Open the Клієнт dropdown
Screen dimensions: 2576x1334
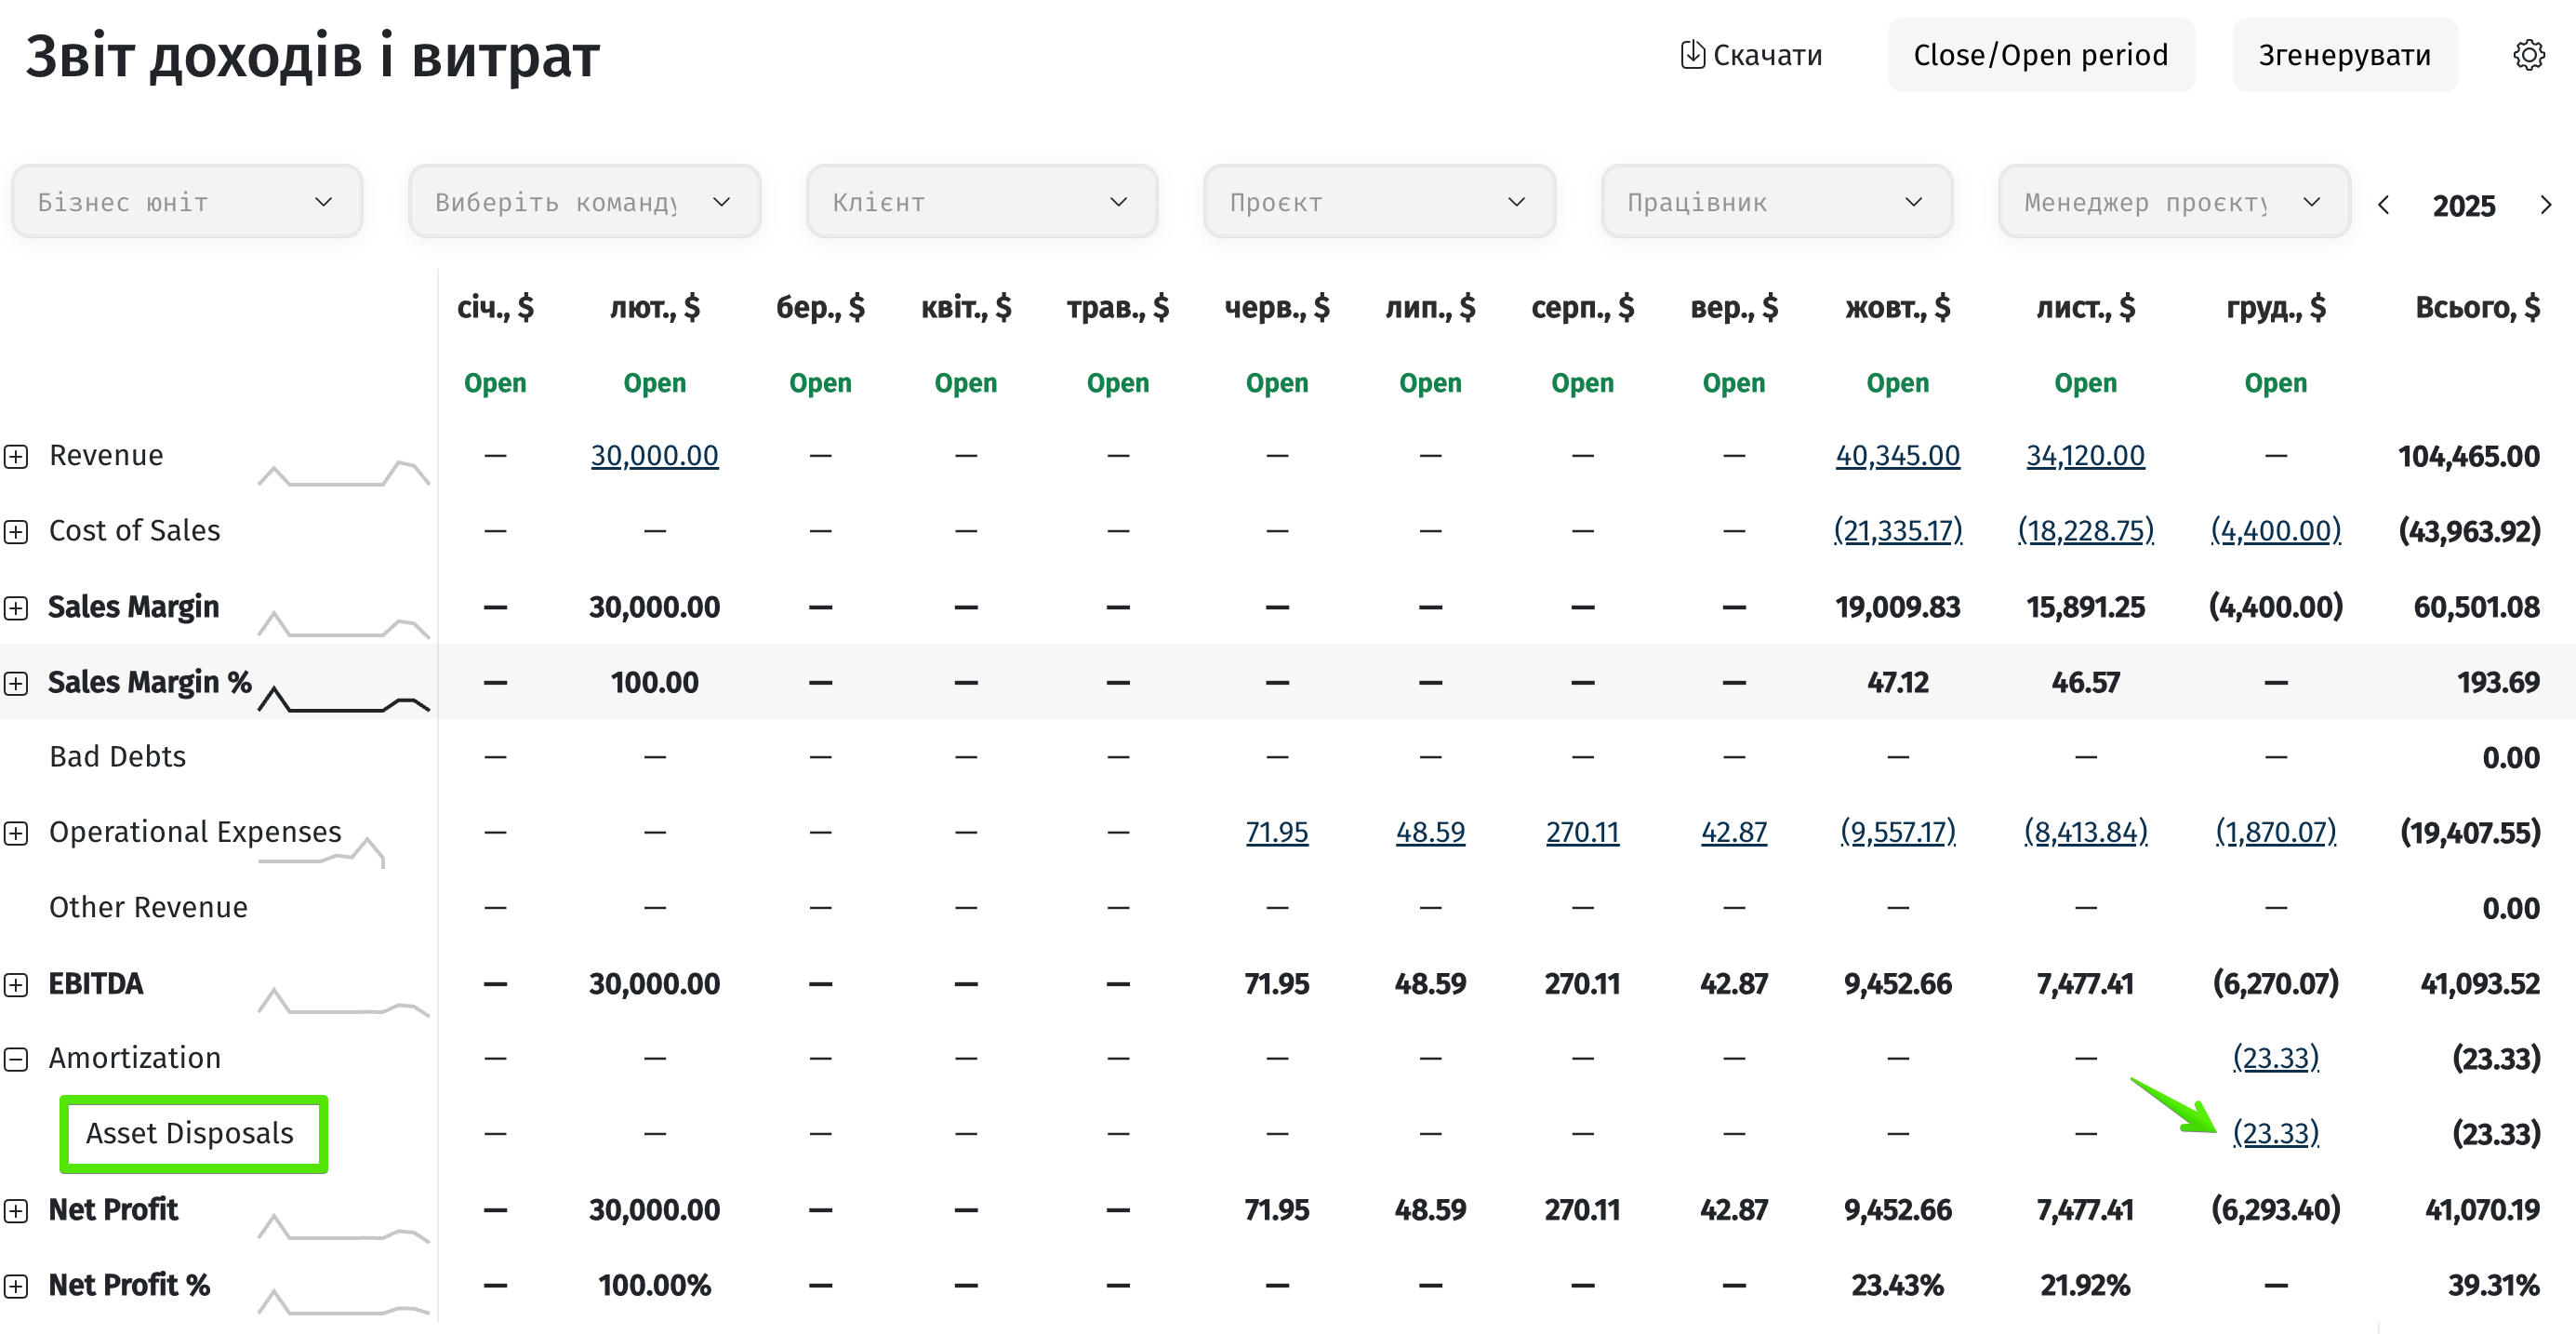[x=981, y=202]
